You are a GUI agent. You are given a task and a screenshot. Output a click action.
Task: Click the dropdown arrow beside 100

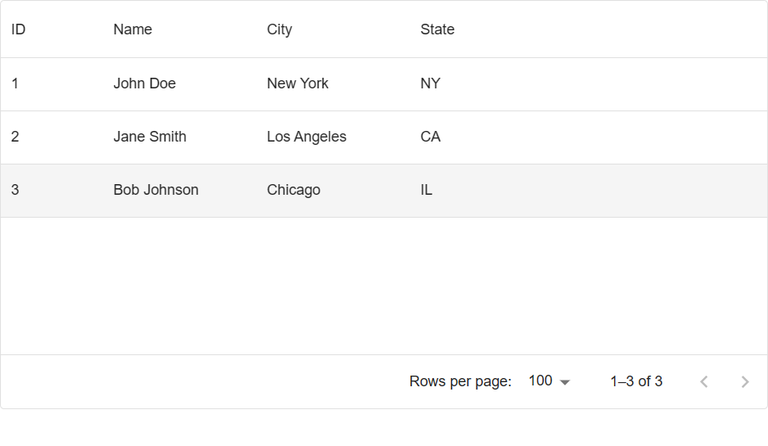click(x=565, y=382)
